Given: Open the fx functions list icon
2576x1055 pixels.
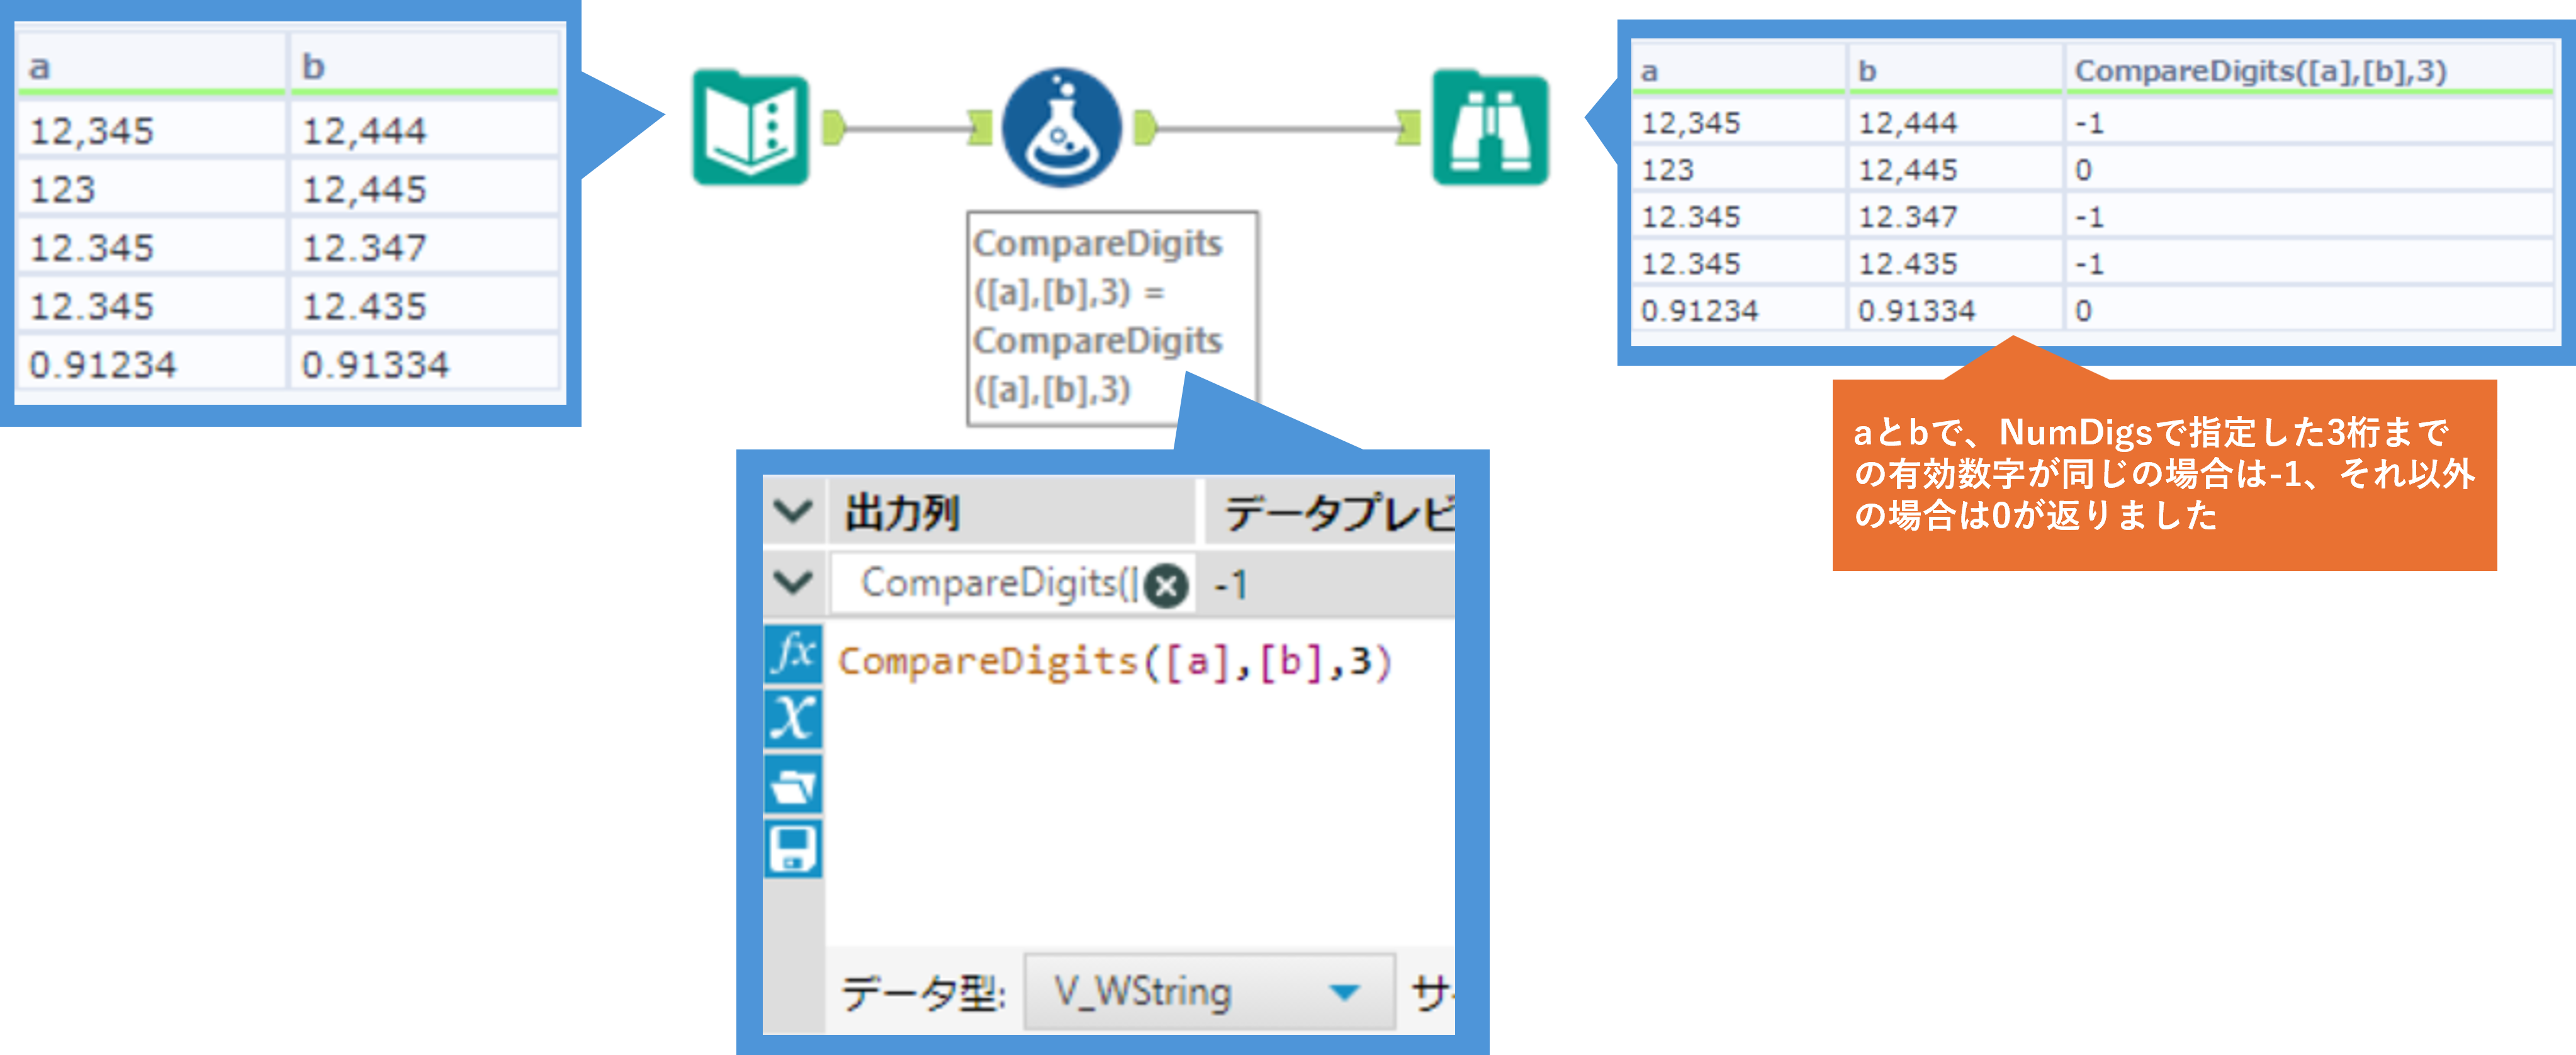Looking at the screenshot, I should (x=793, y=654).
